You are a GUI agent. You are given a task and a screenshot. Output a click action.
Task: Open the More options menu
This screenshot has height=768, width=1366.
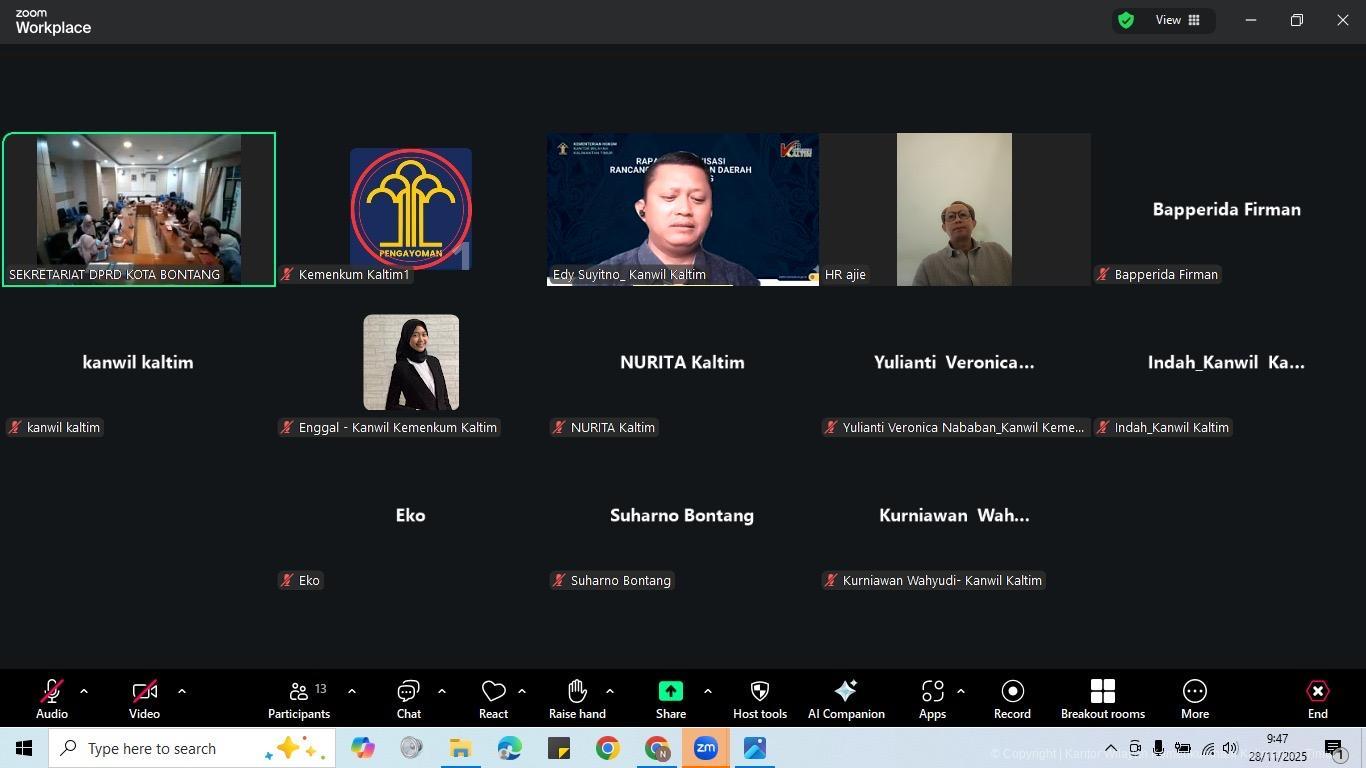point(1195,699)
